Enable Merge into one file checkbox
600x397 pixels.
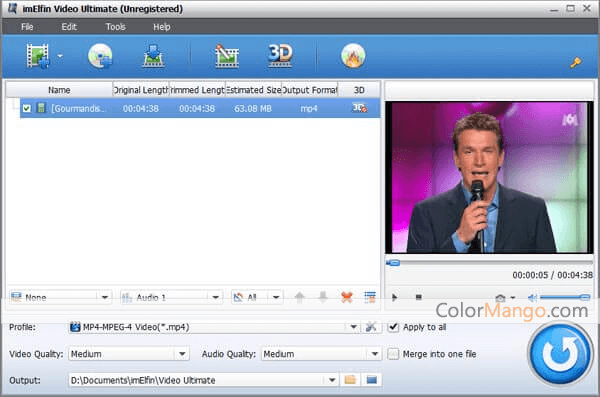point(393,354)
